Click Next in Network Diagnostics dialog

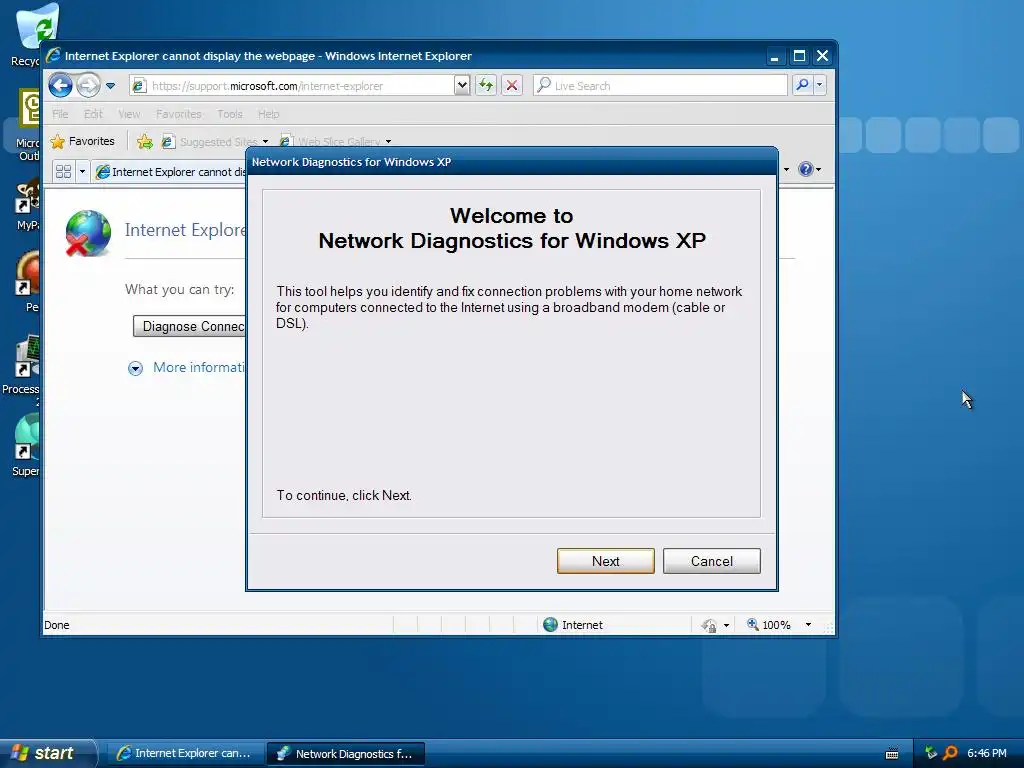605,561
